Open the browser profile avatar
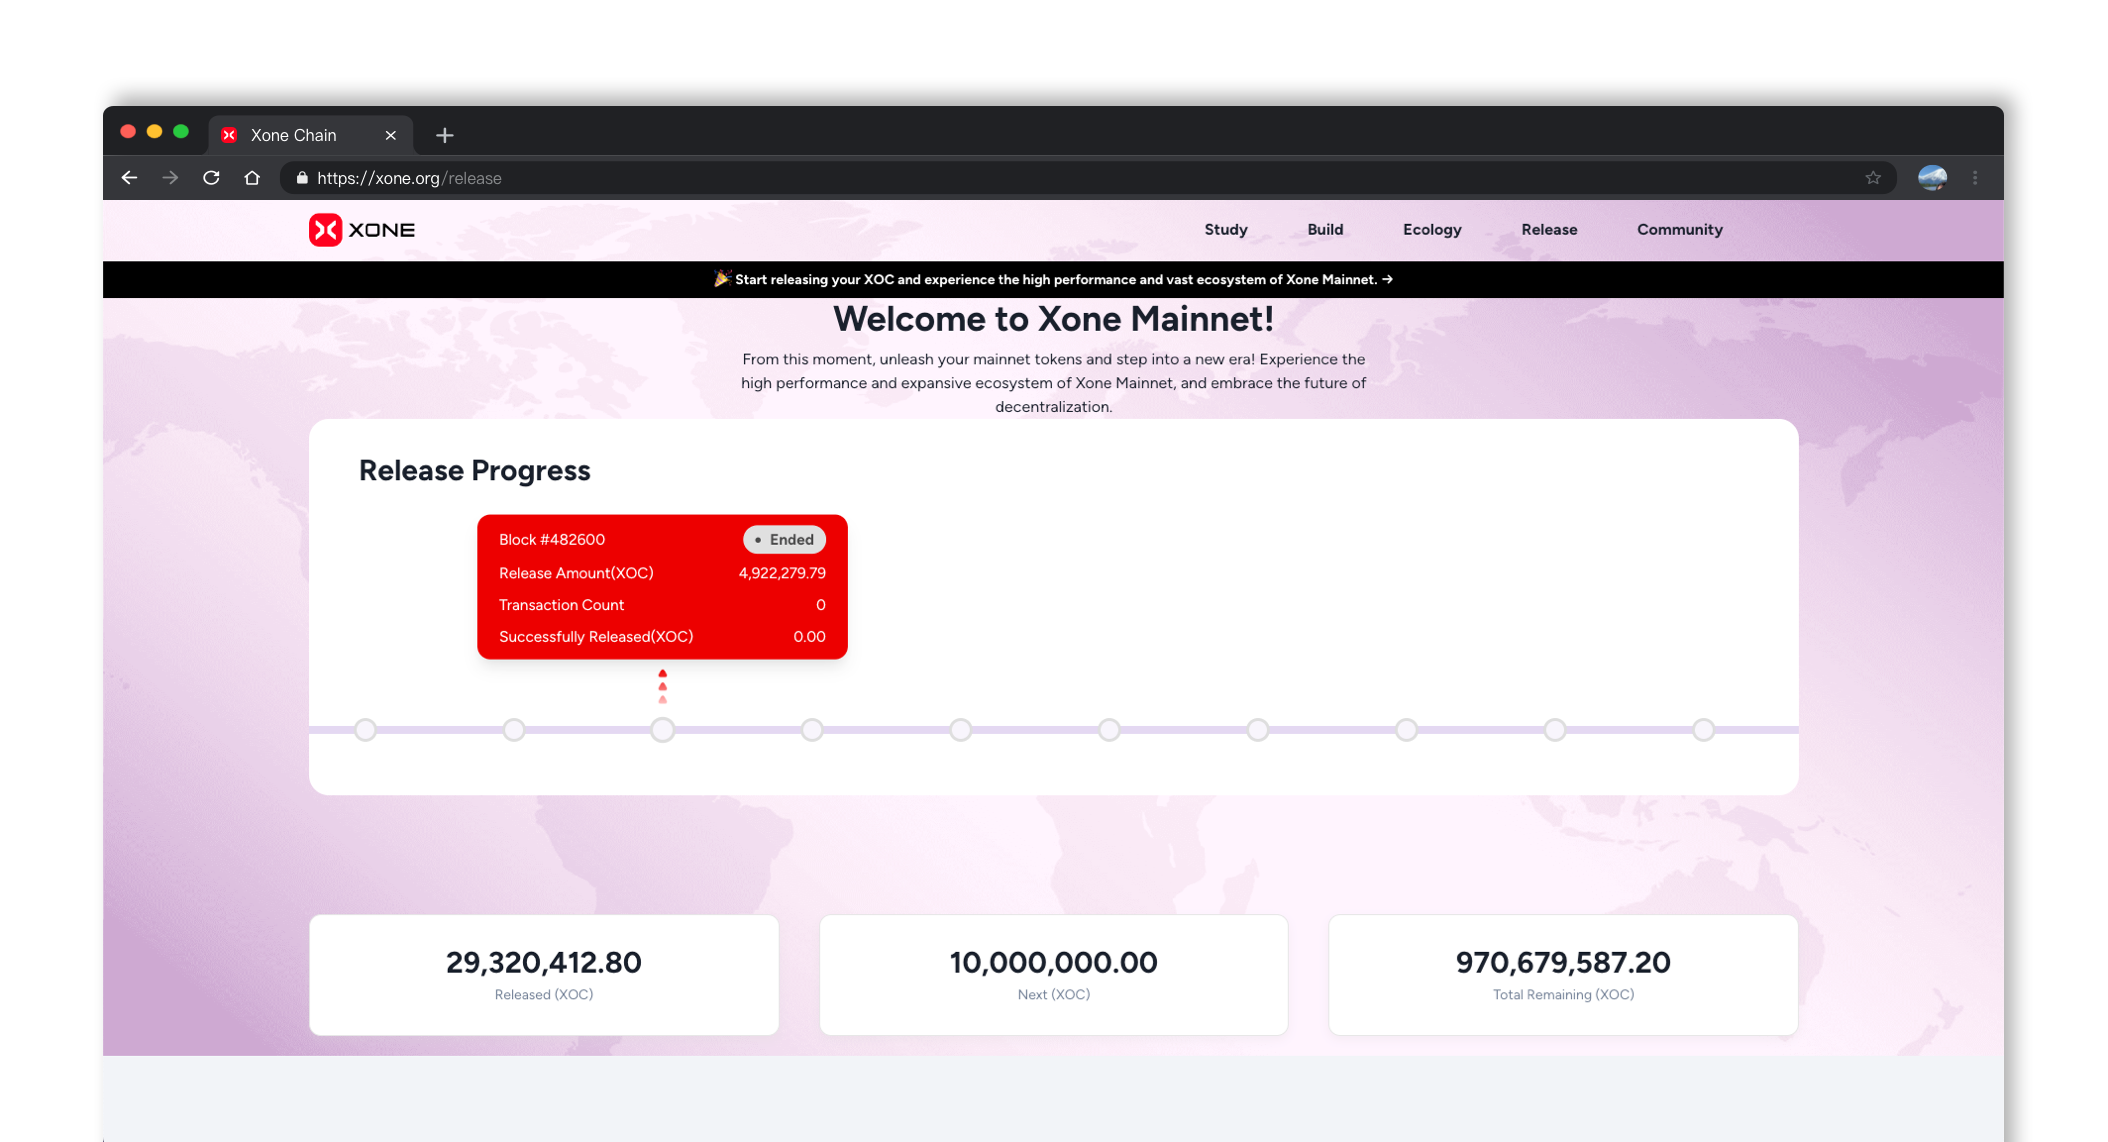This screenshot has height=1142, width=2108. (1932, 178)
